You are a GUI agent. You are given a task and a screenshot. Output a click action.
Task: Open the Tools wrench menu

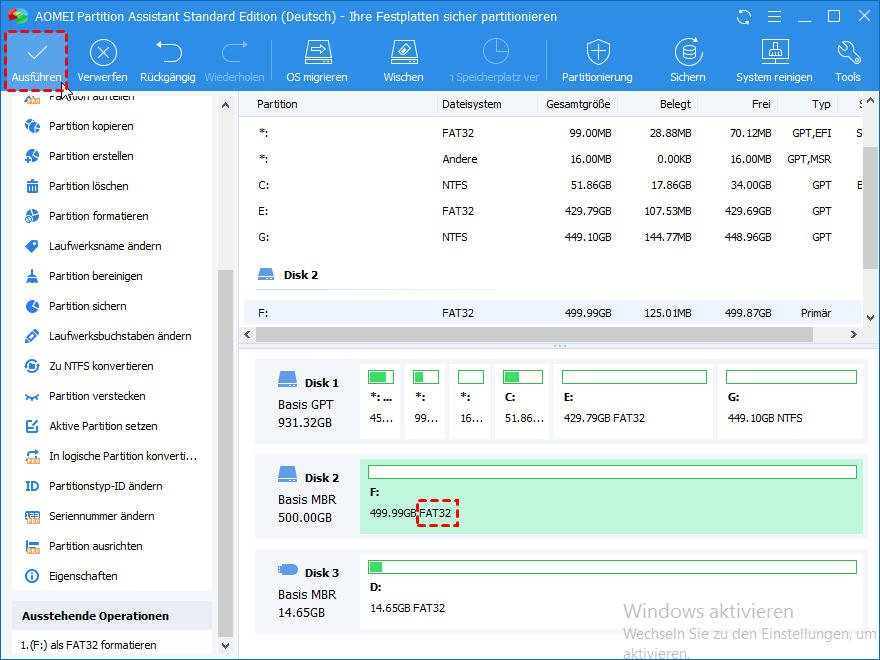point(848,53)
